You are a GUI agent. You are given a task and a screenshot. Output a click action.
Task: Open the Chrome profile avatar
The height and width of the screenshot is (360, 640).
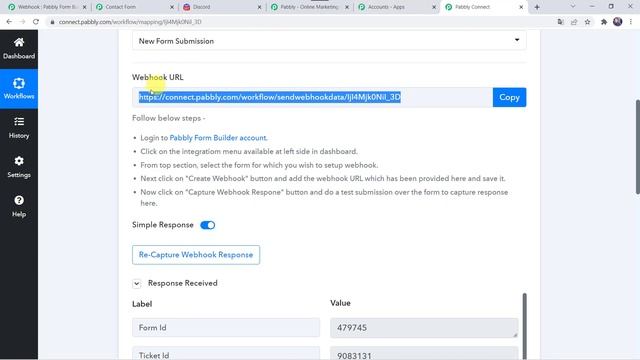pos(618,22)
